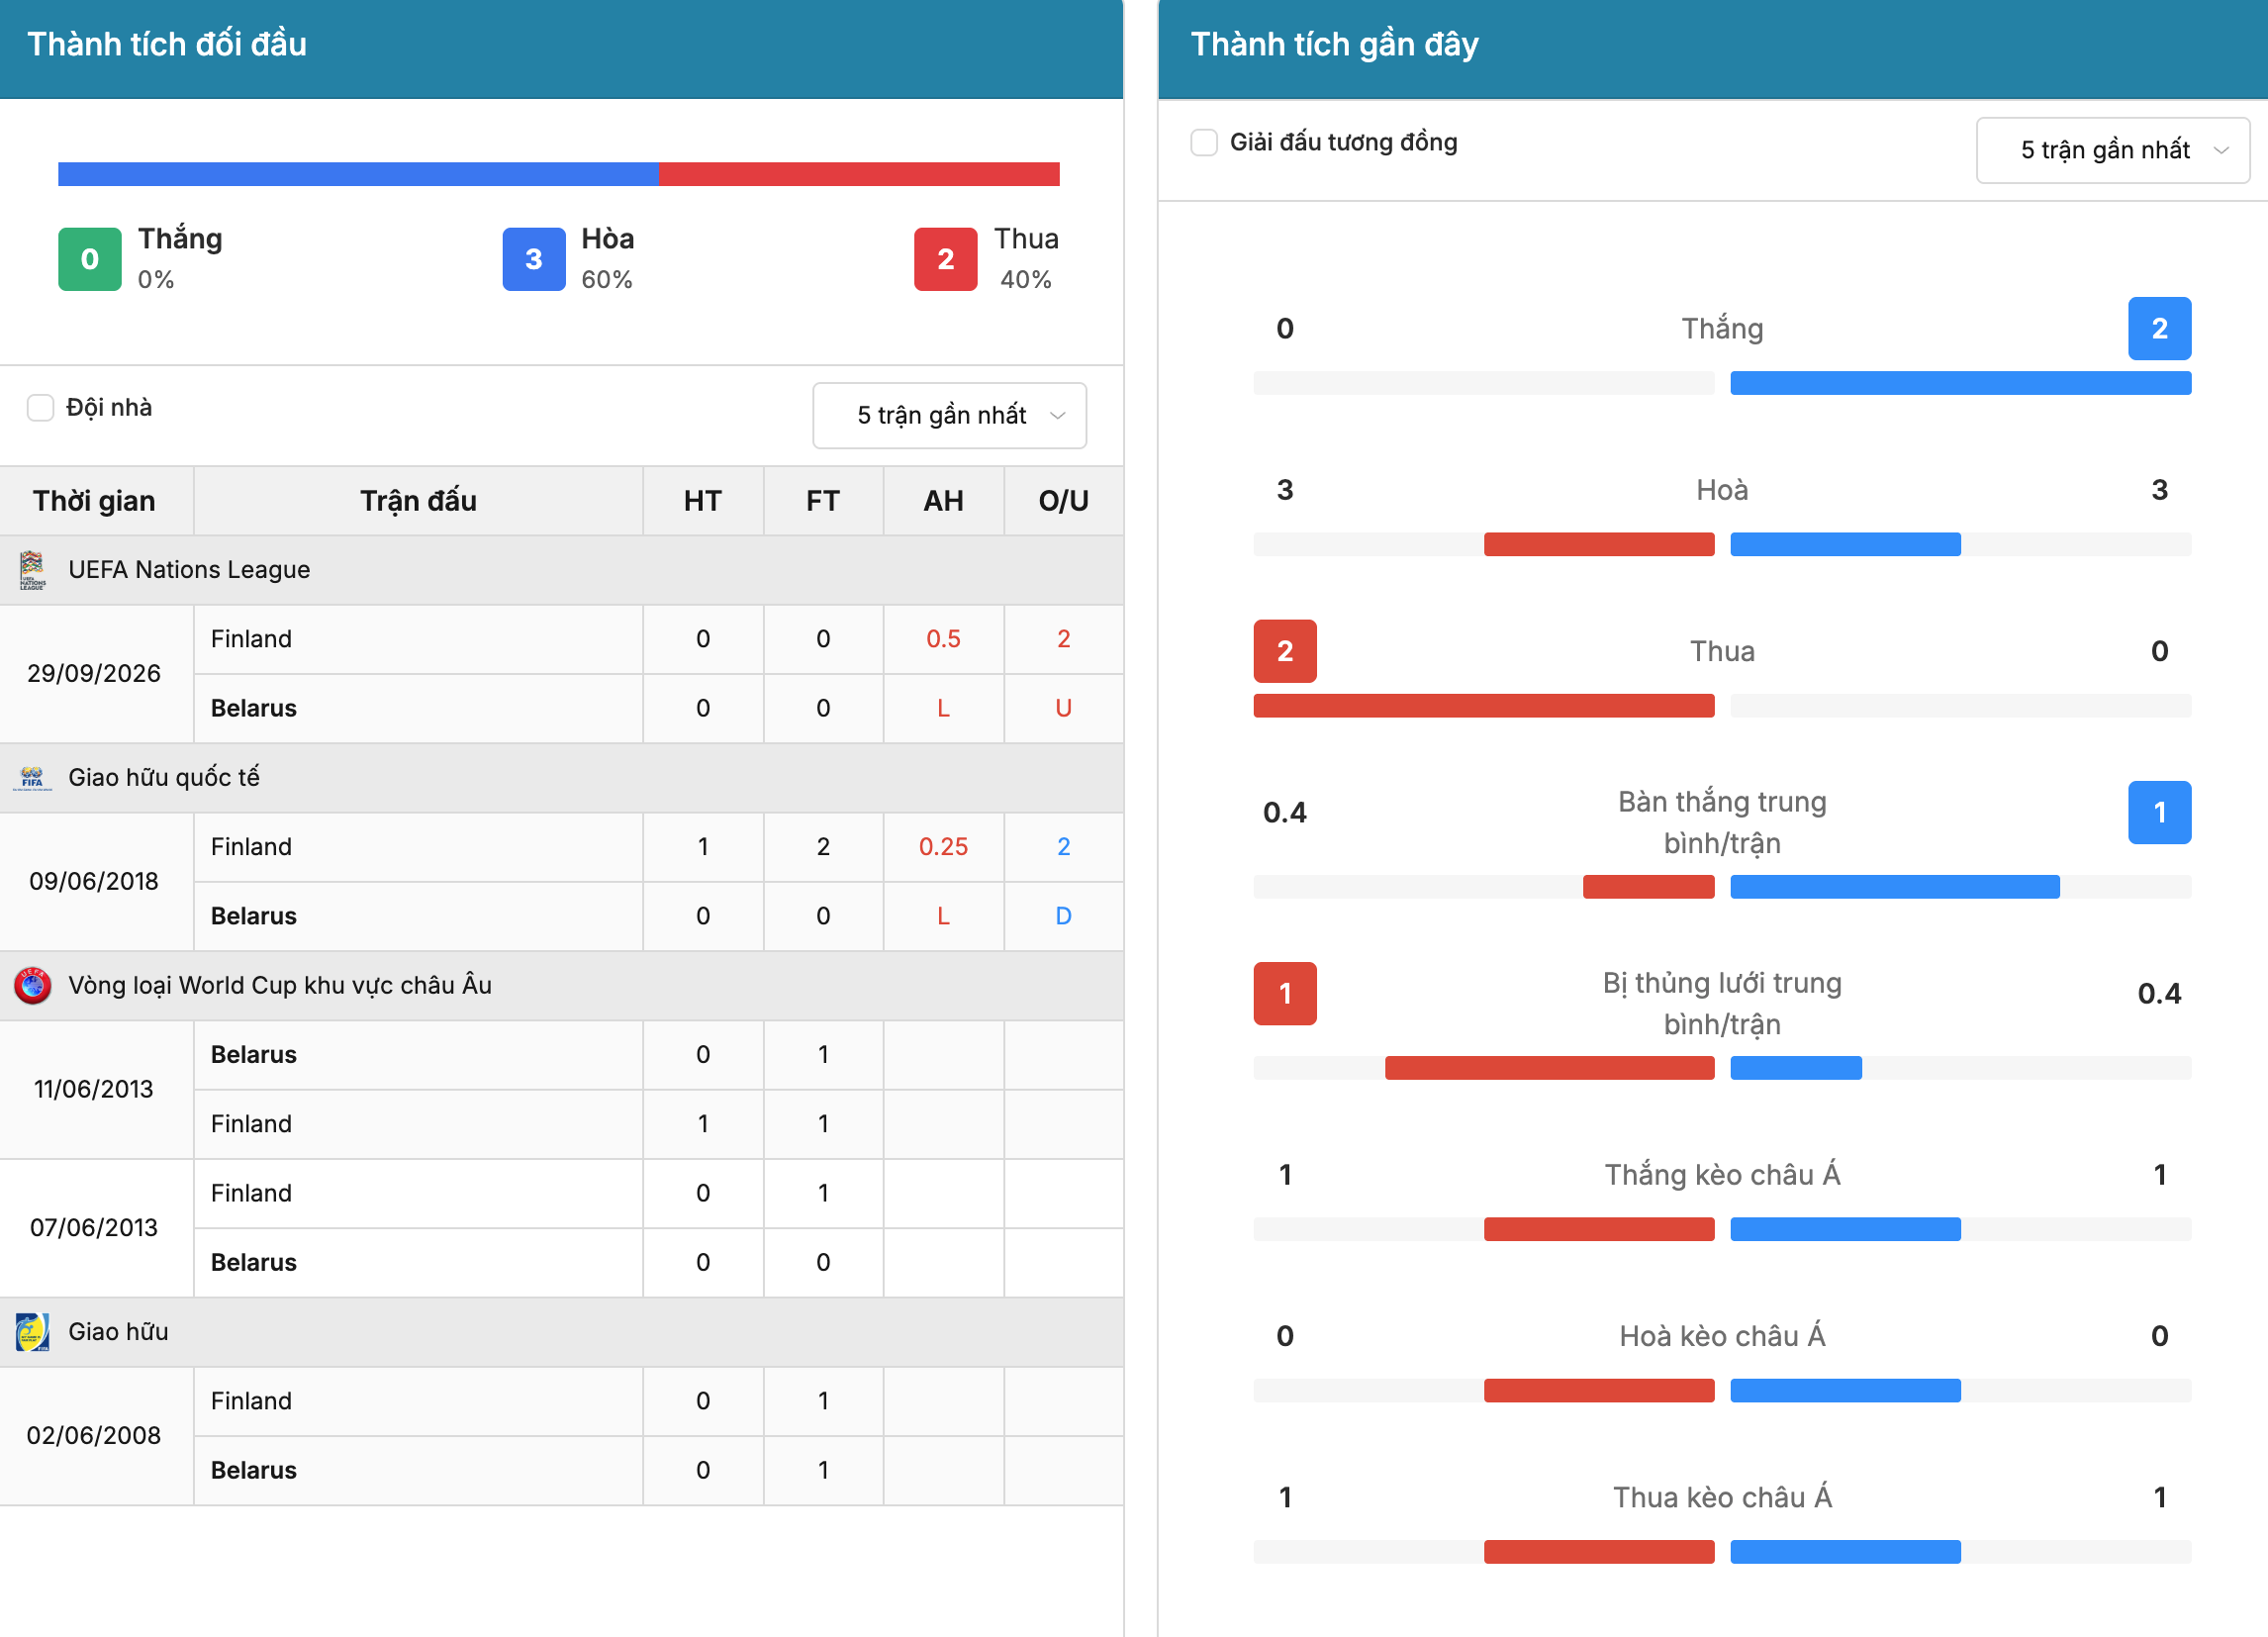The width and height of the screenshot is (2268, 1637).
Task: Click the Thắng kèo châu Á label
Action: coord(1722,1175)
